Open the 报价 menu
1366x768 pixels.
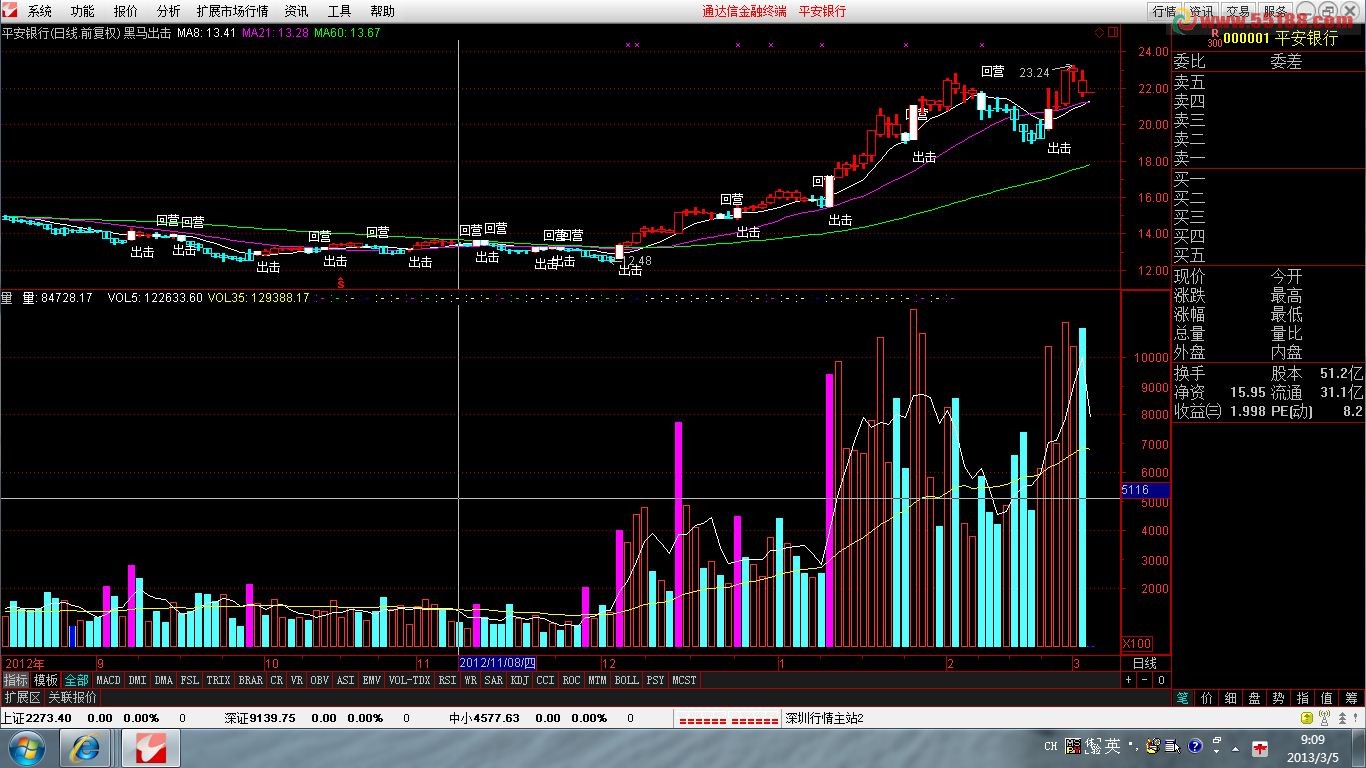coord(126,11)
